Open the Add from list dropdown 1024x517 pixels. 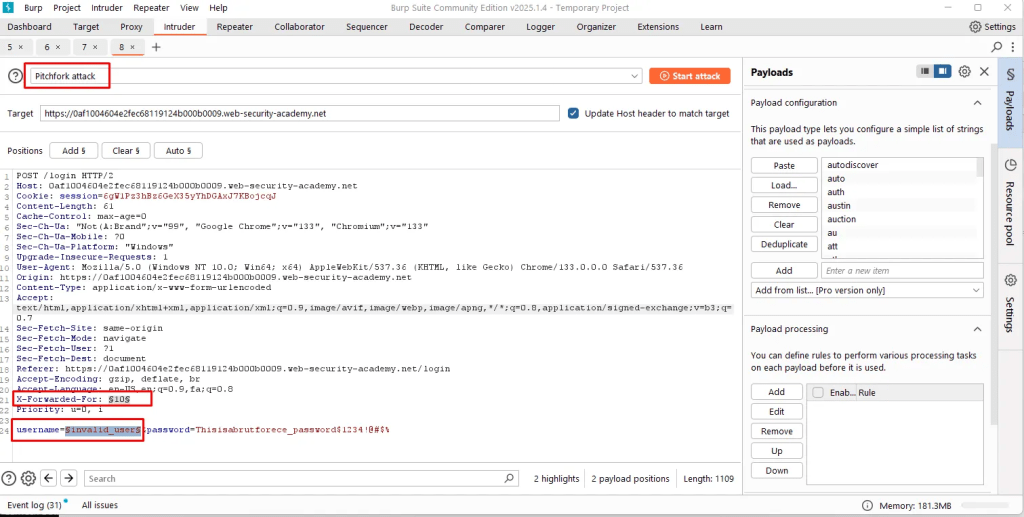coord(867,290)
